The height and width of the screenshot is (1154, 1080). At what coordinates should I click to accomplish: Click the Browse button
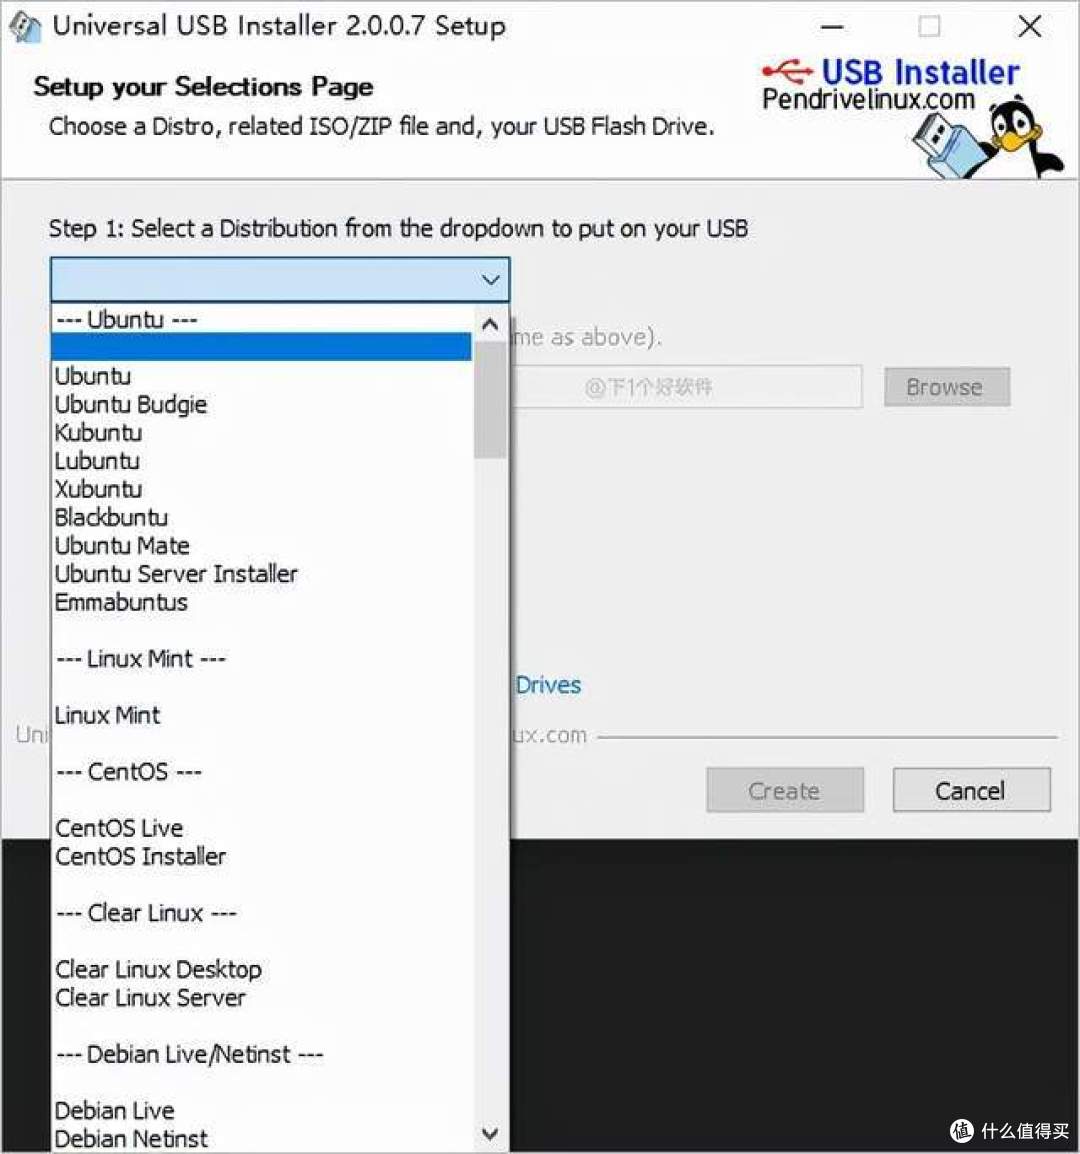point(947,387)
